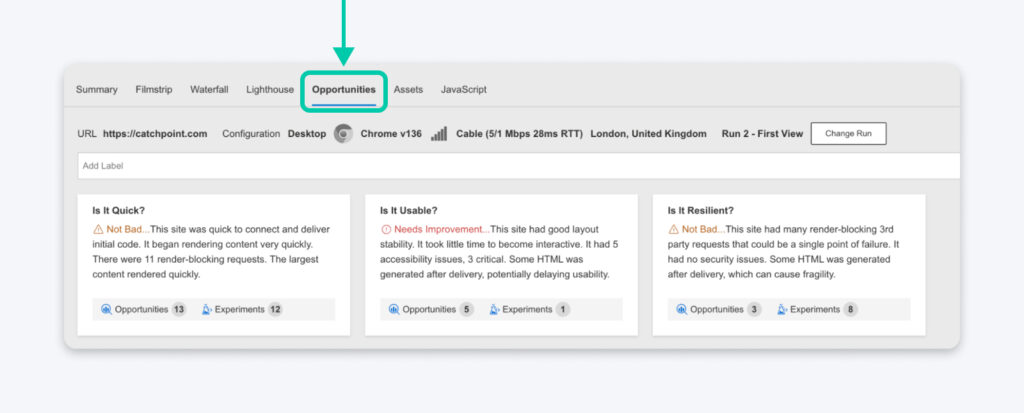Click the warning triangle in Is It Quick card

pos(98,229)
